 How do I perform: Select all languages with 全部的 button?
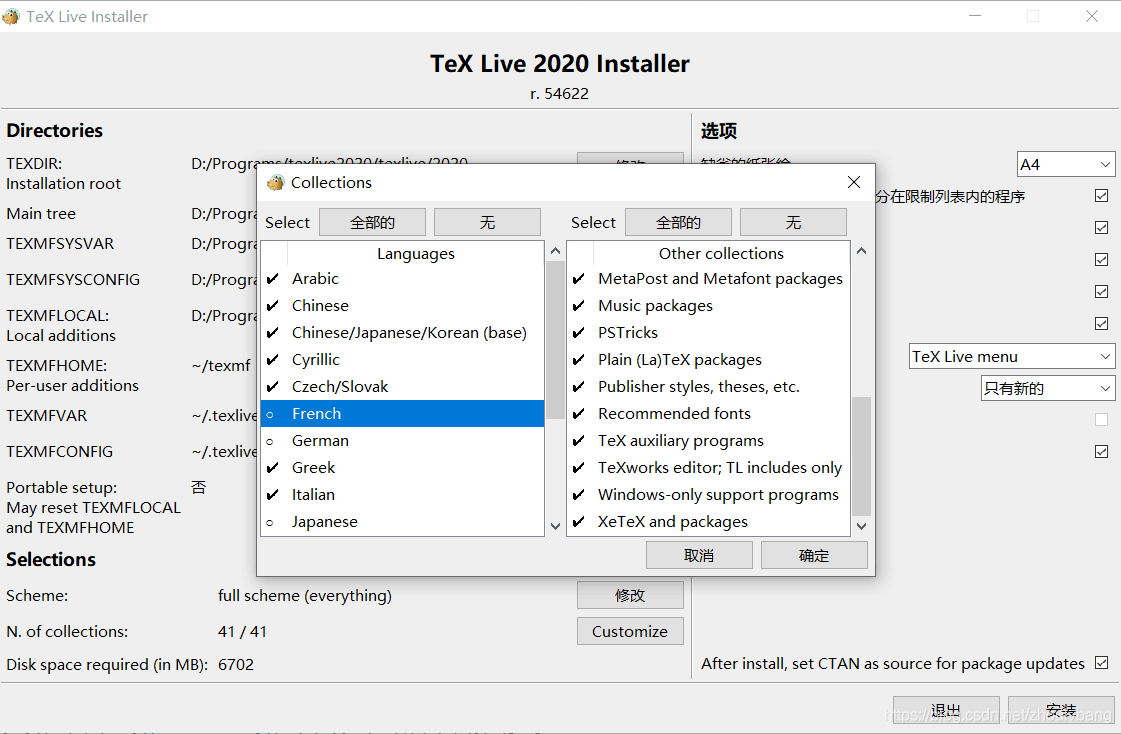372,222
